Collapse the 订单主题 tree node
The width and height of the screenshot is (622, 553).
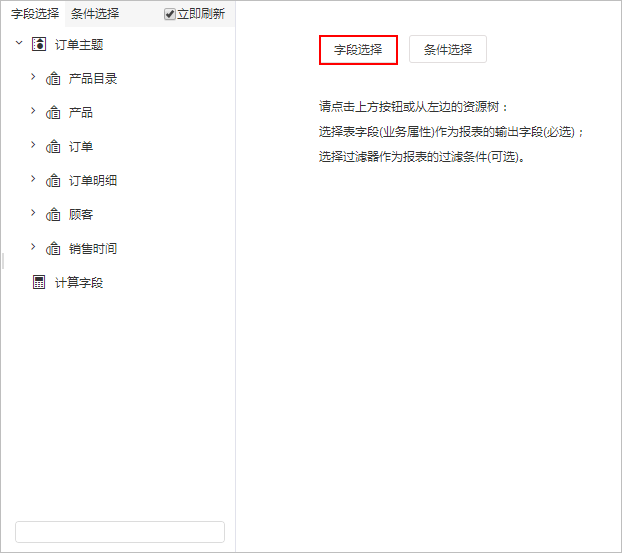click(x=19, y=42)
